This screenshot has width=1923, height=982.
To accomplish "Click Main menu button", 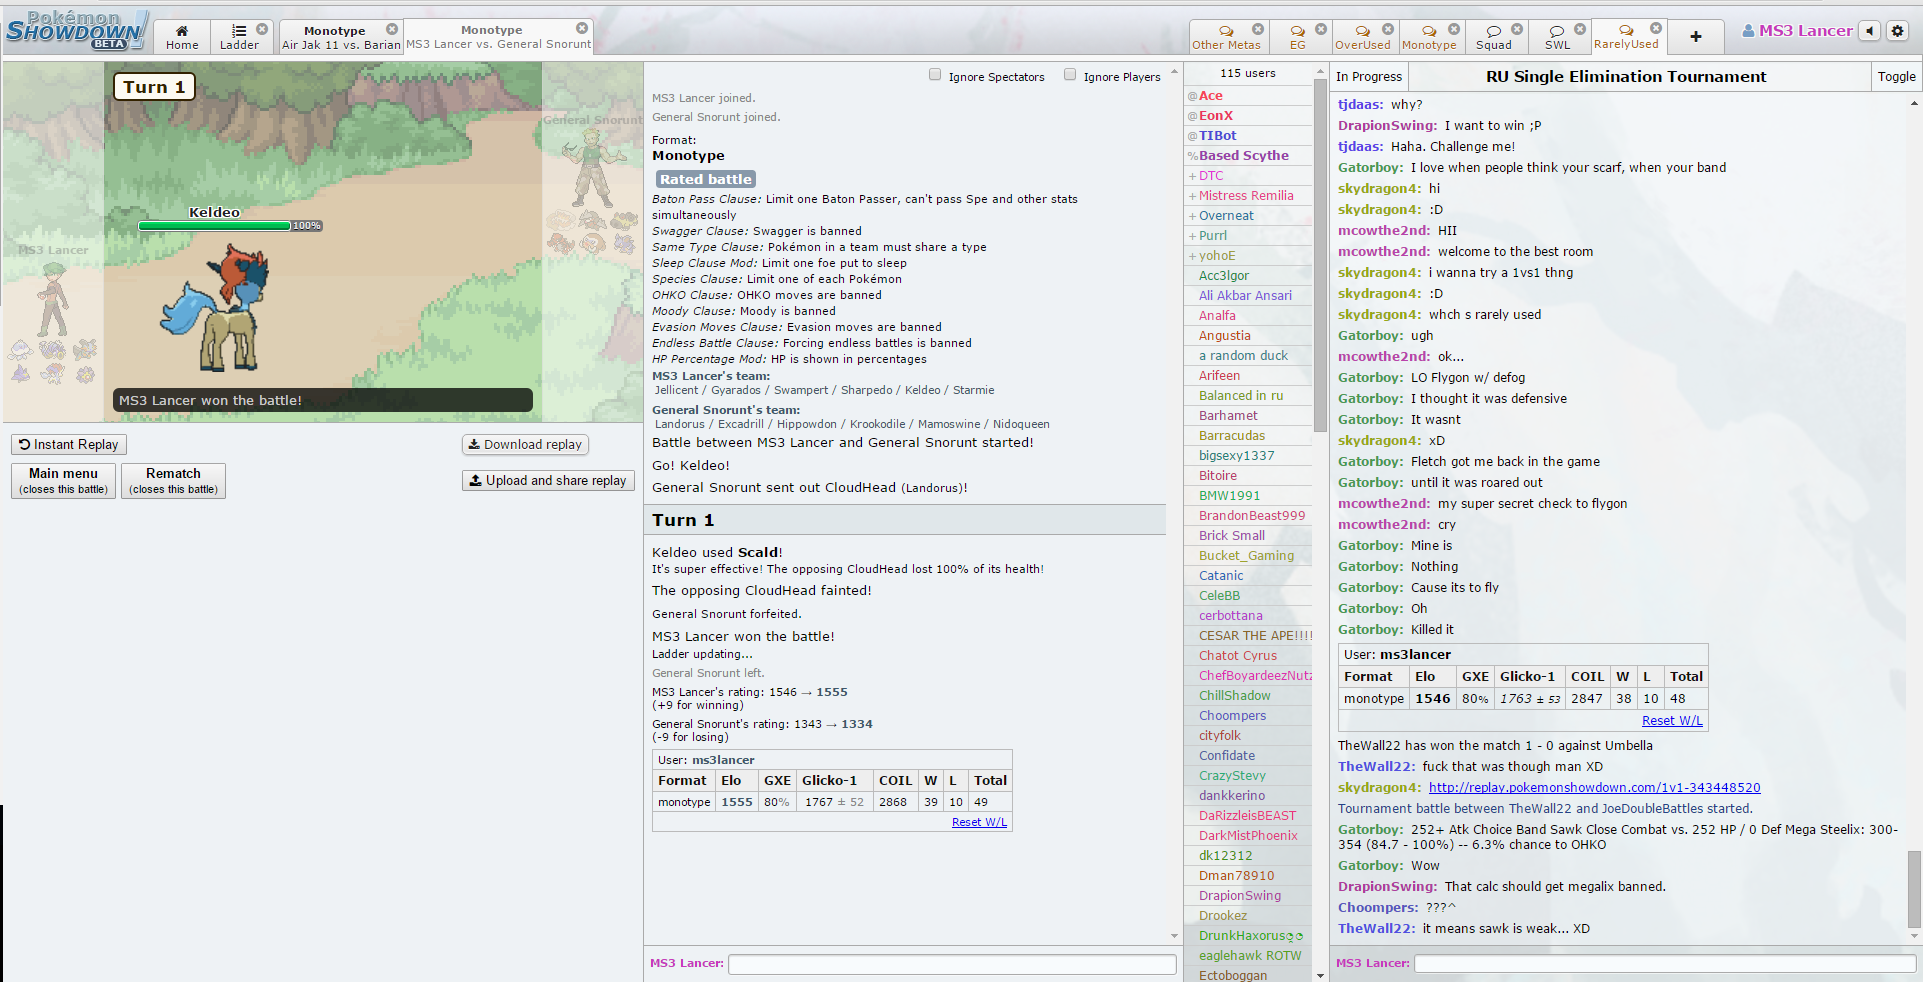I will coord(64,480).
